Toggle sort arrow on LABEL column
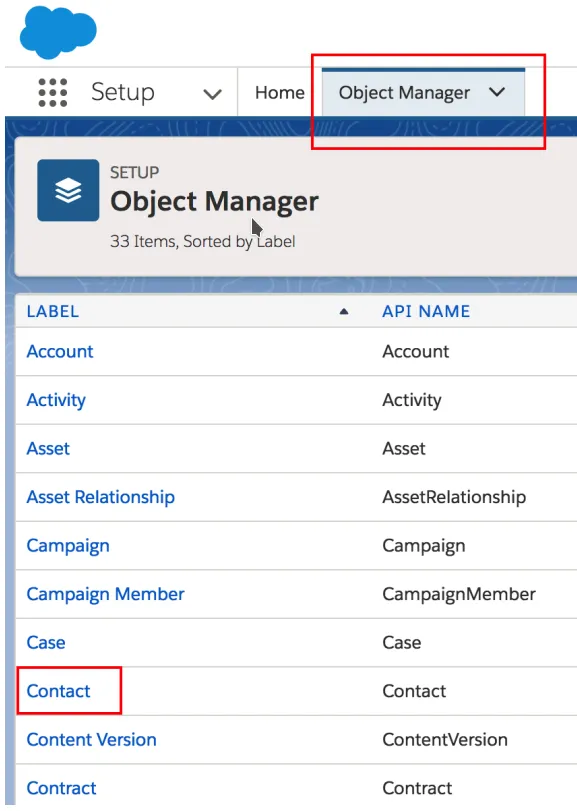The width and height of the screenshot is (577, 811). pyautogui.click(x=344, y=311)
